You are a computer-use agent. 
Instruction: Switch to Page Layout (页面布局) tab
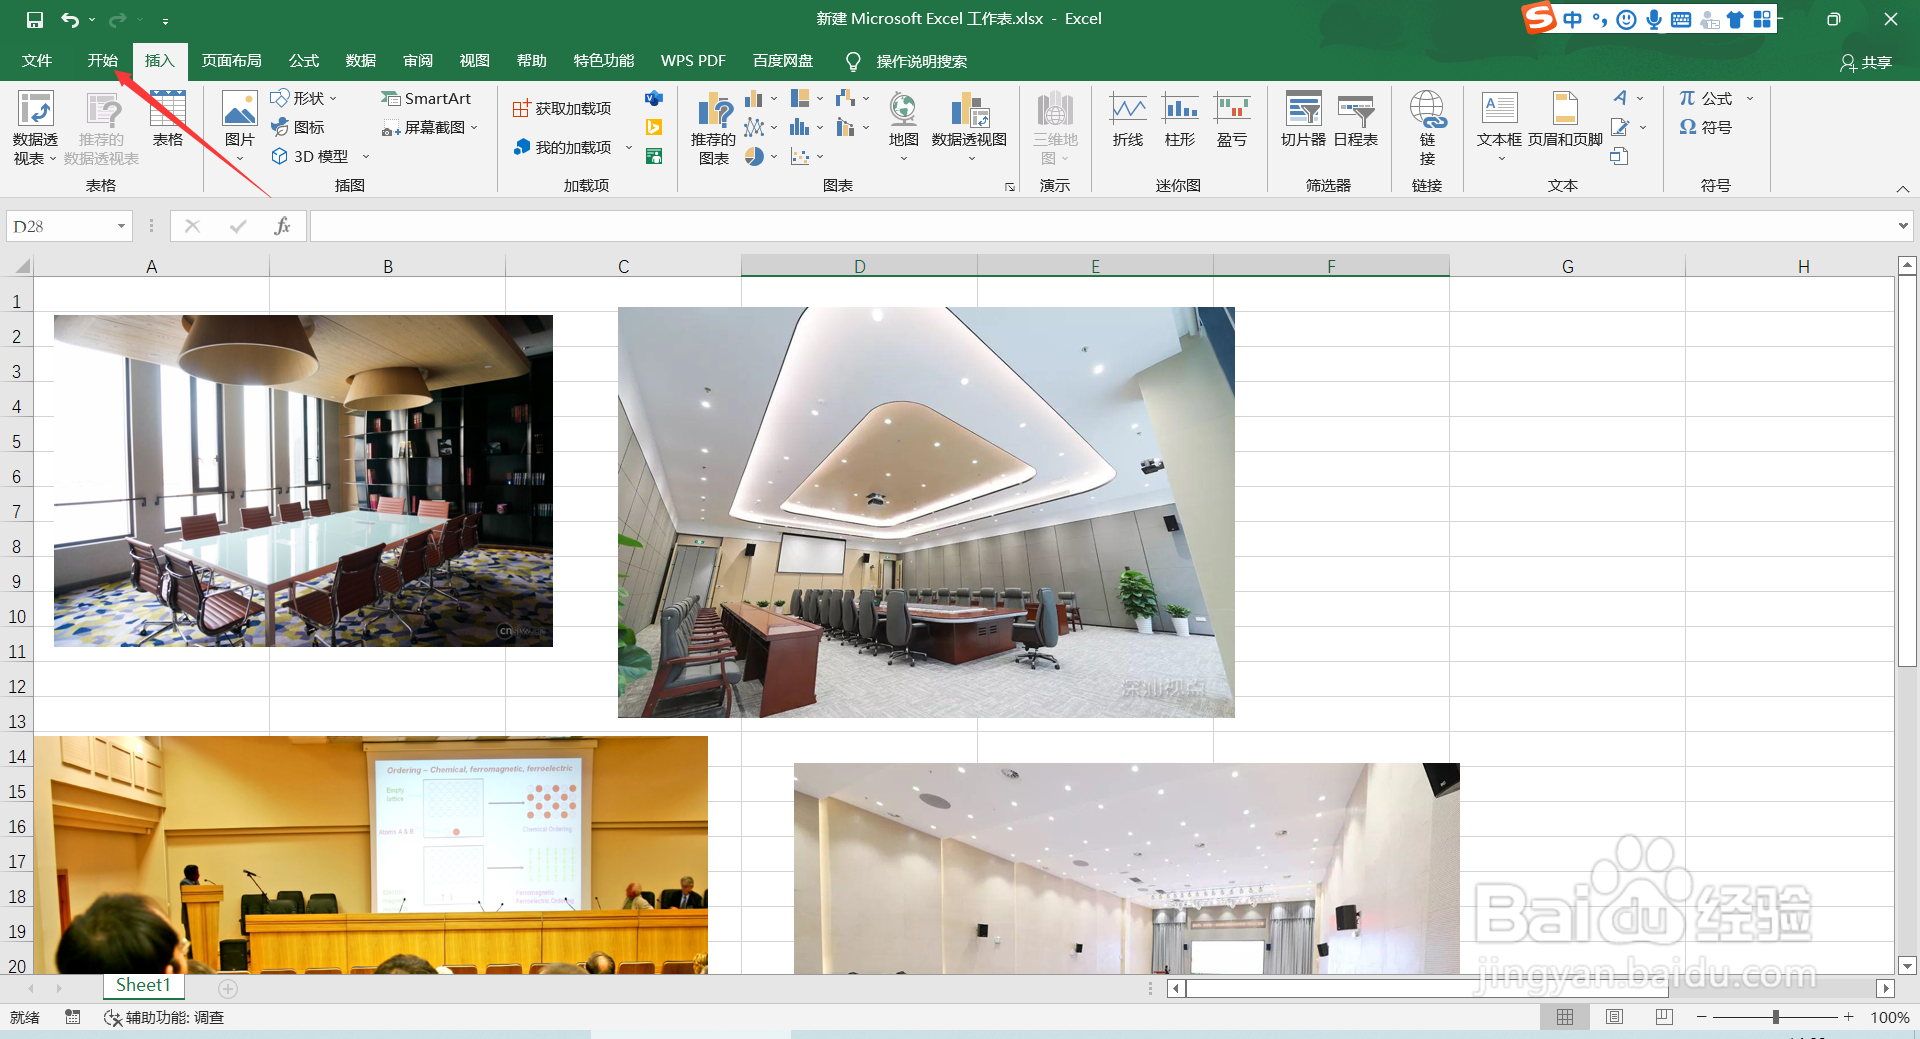(231, 61)
